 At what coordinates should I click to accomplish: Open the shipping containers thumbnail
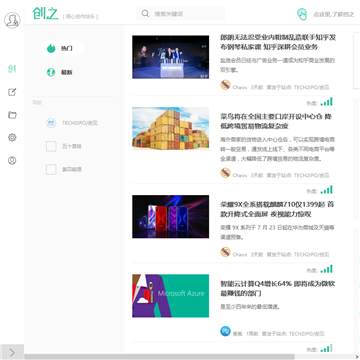[x=171, y=128]
